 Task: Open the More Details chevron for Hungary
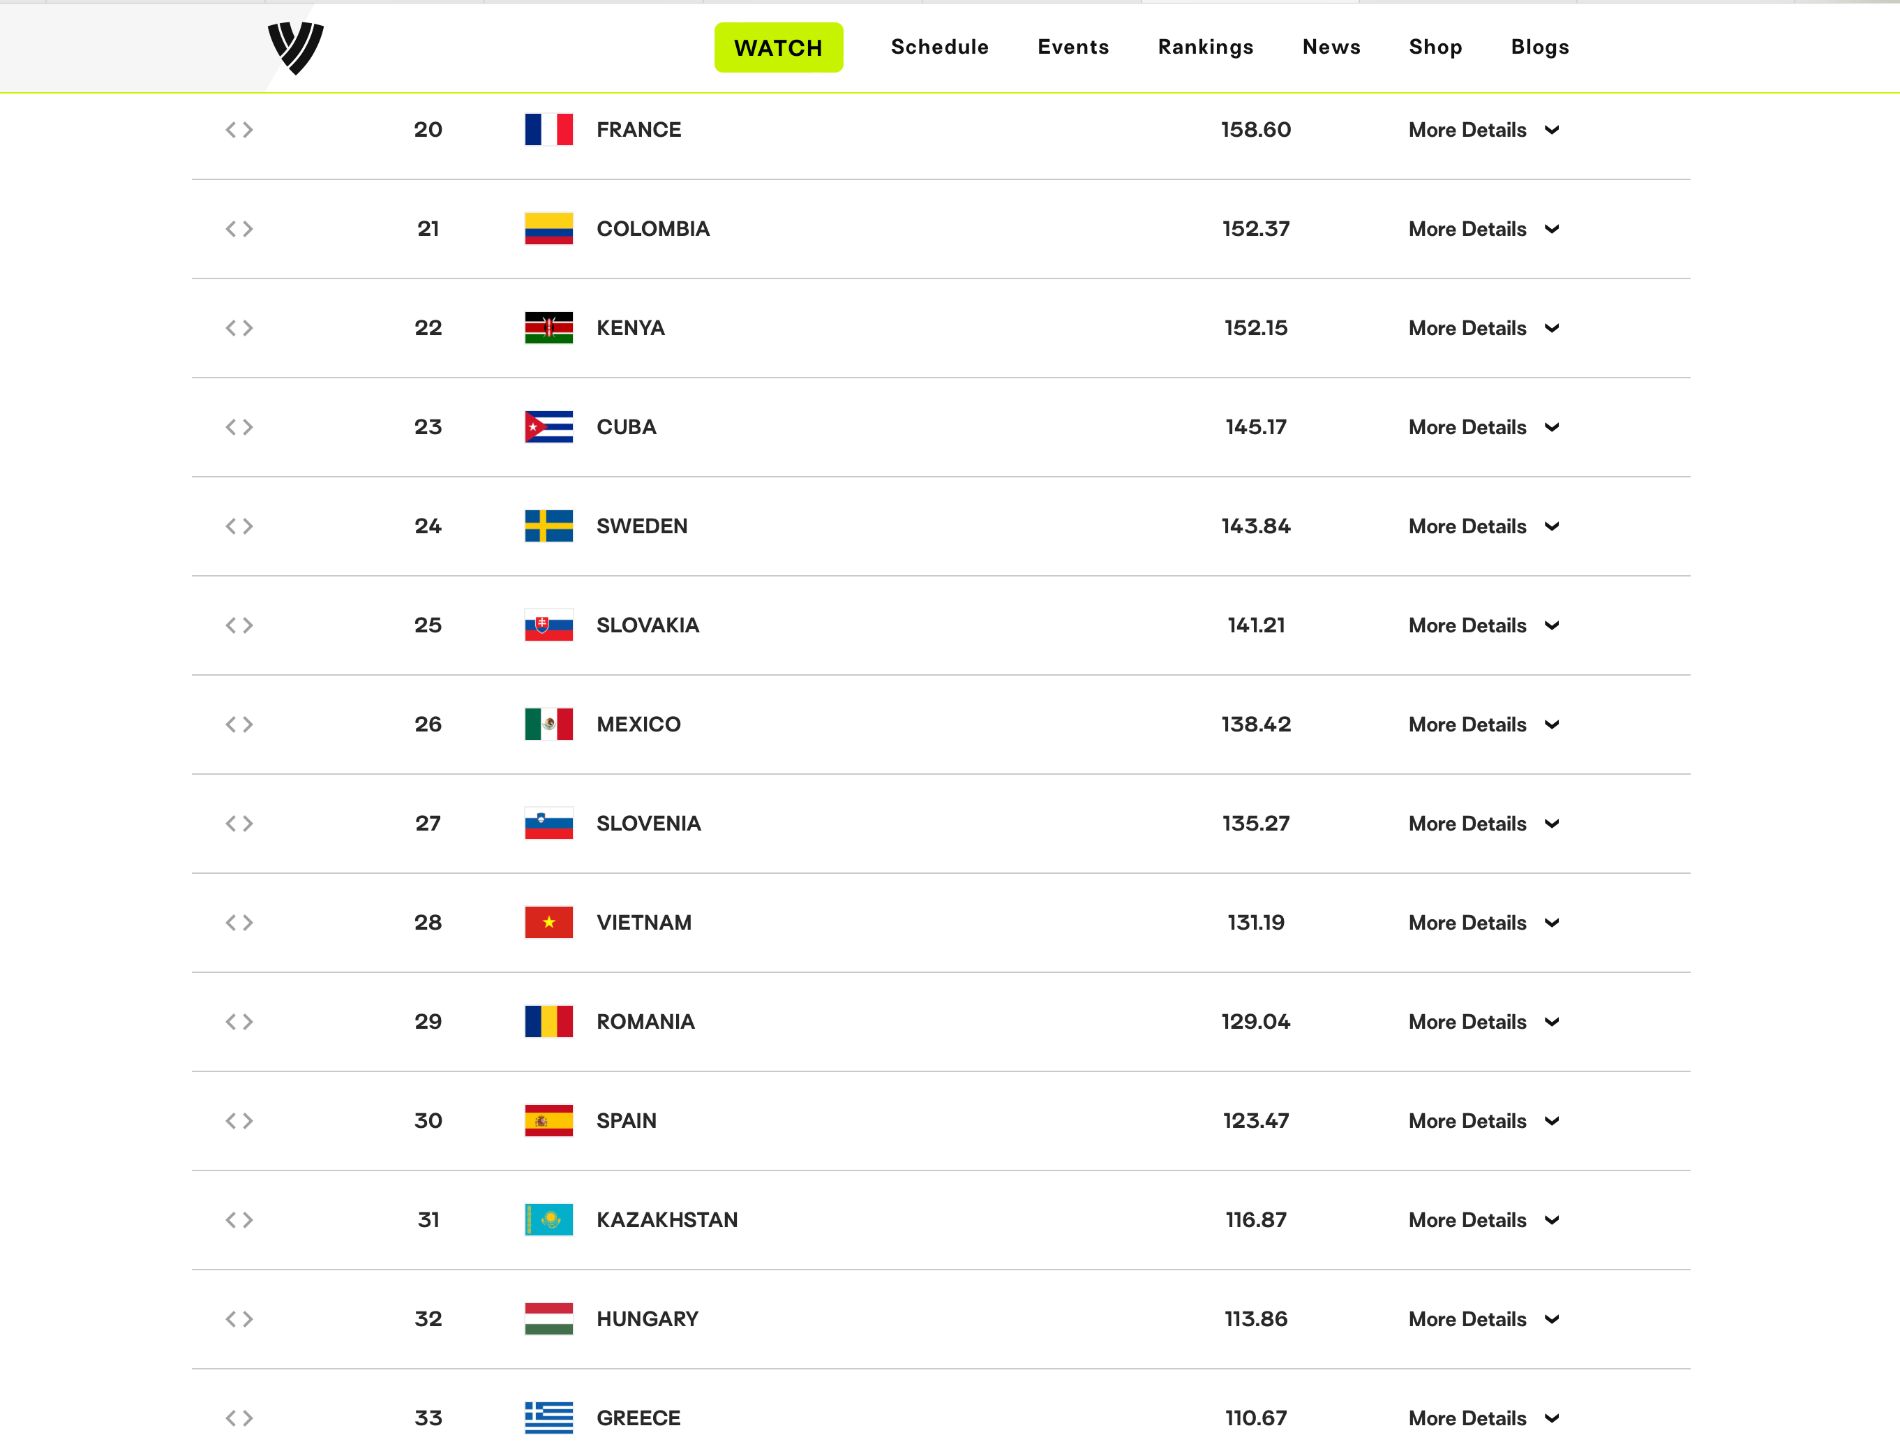click(1552, 1319)
